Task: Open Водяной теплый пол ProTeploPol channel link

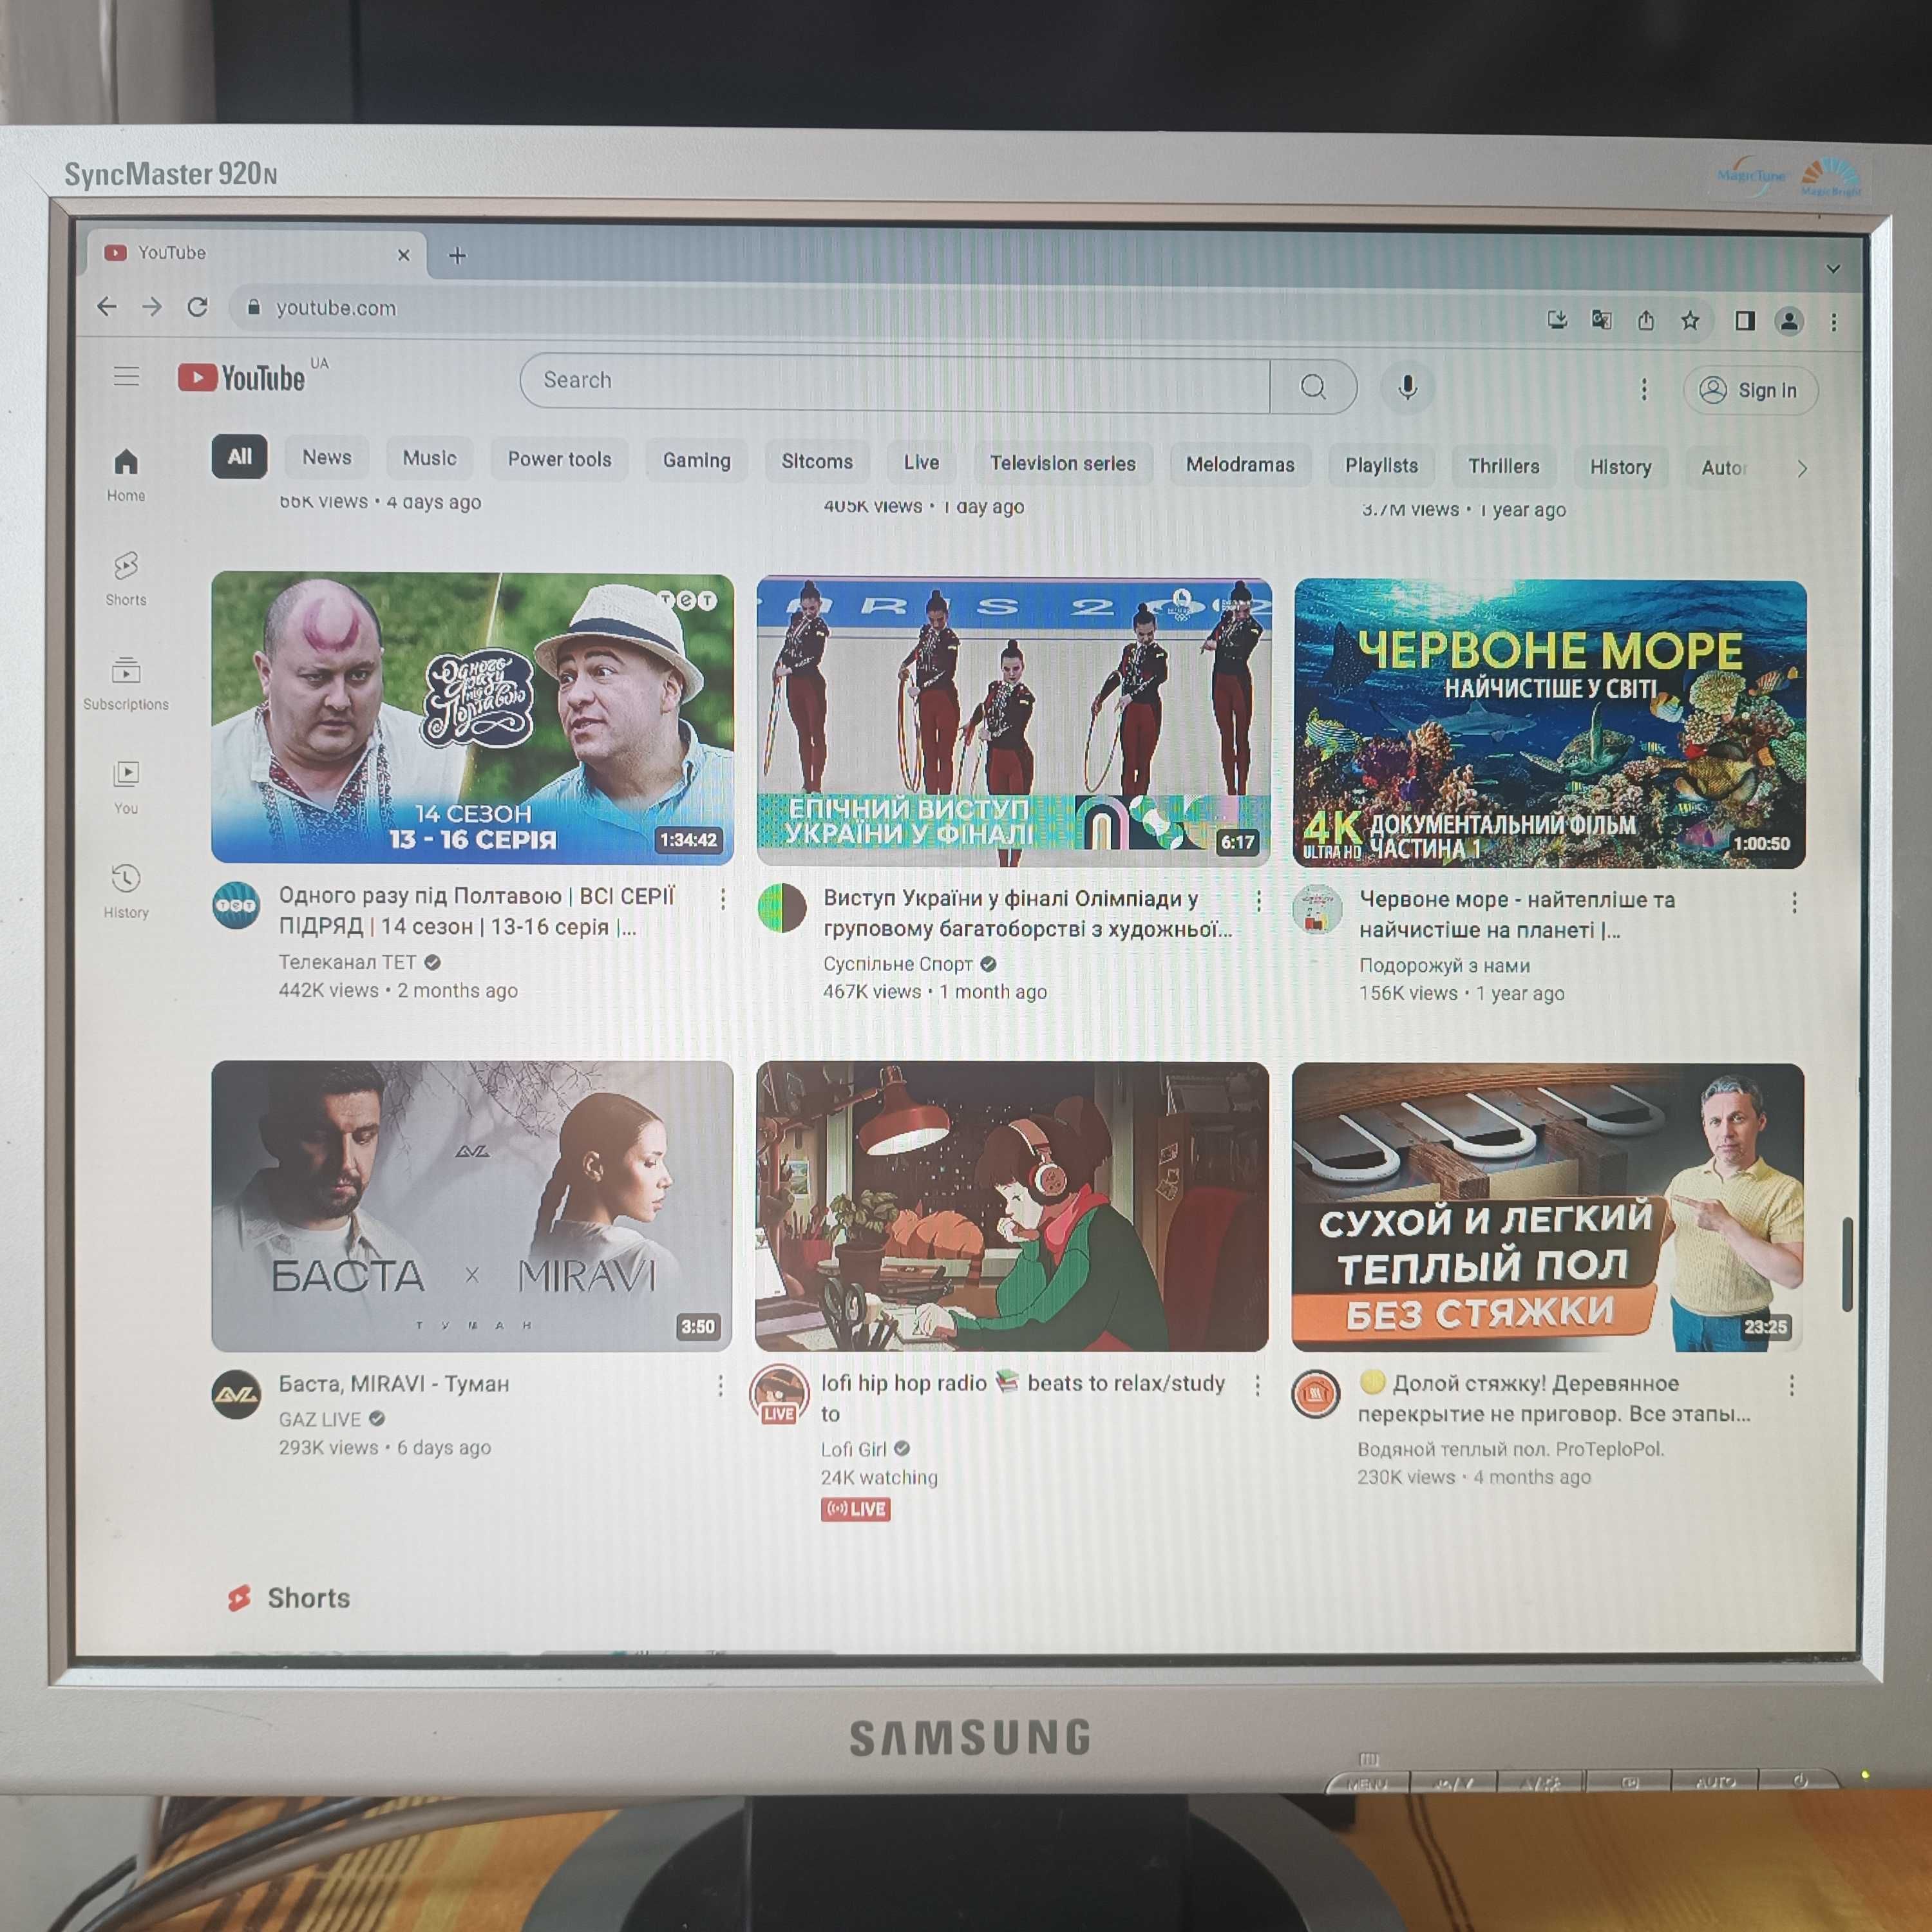Action: (x=1510, y=1449)
